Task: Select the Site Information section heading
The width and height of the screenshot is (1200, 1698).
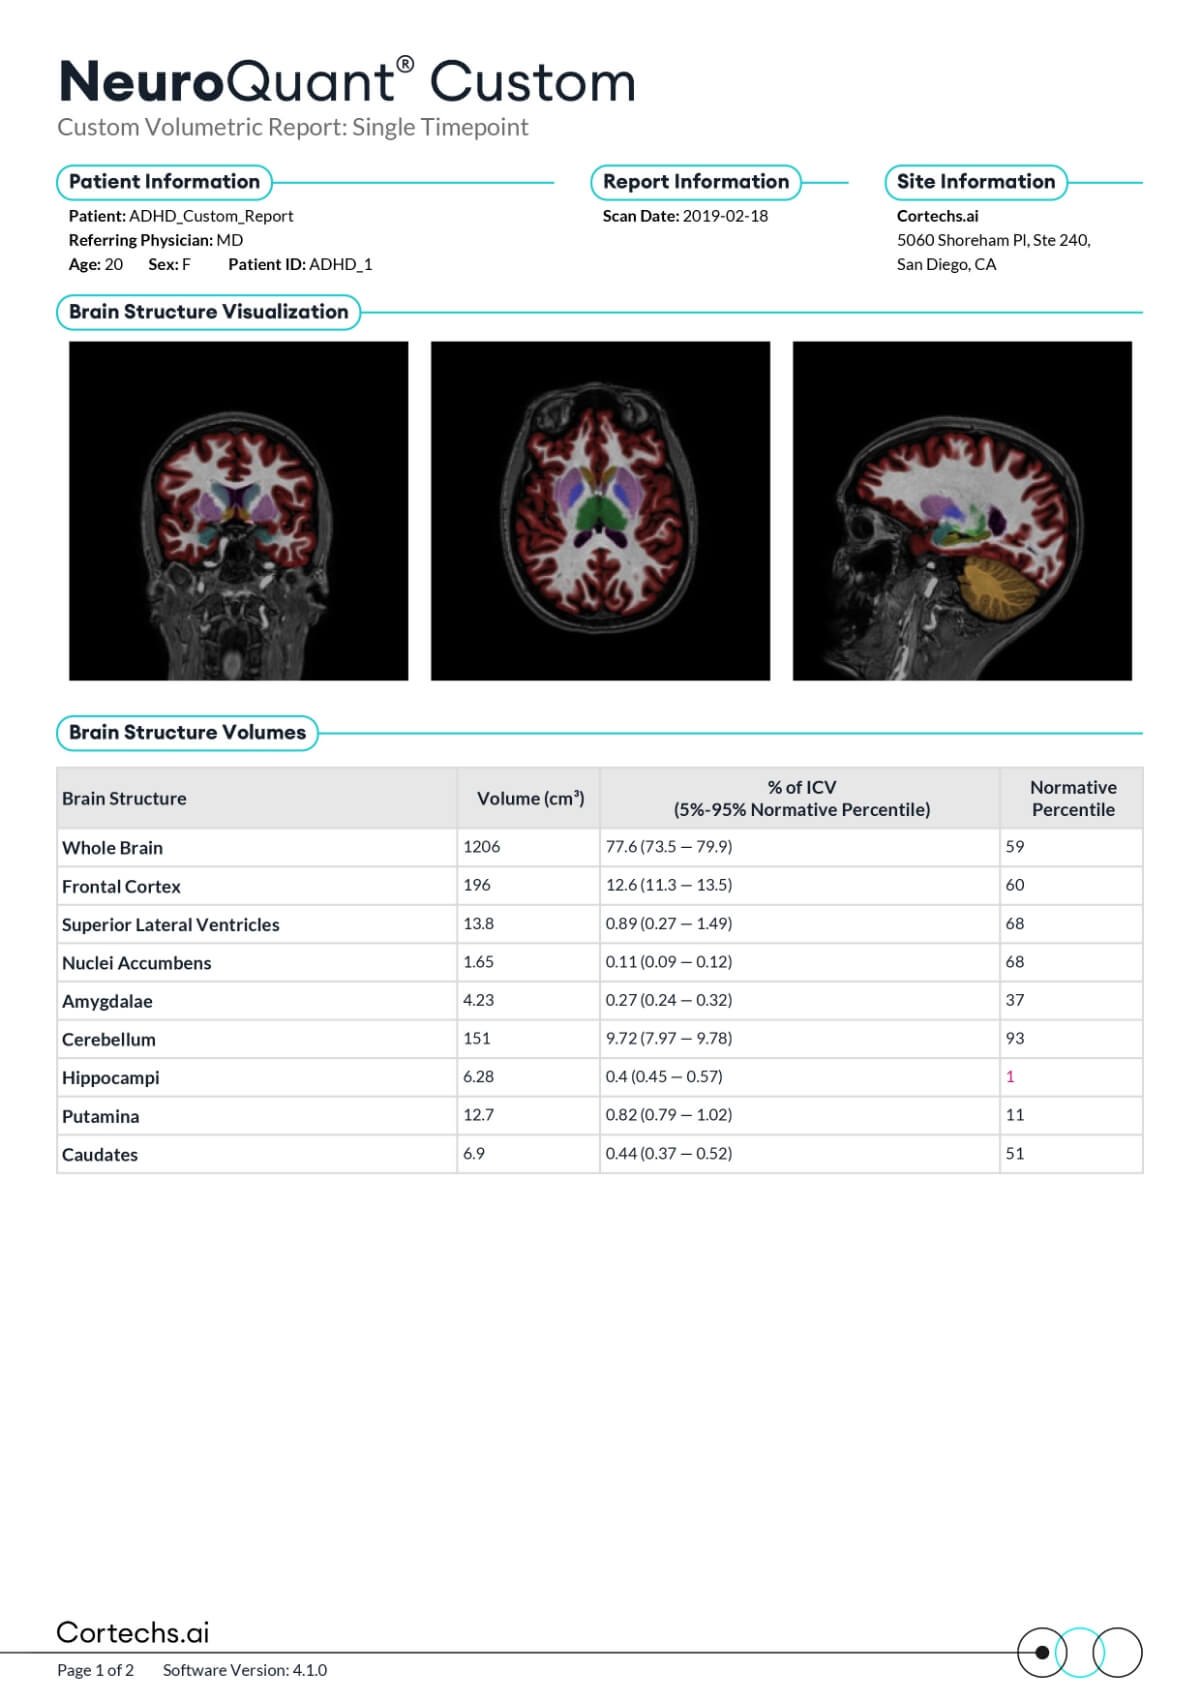Action: click(976, 182)
